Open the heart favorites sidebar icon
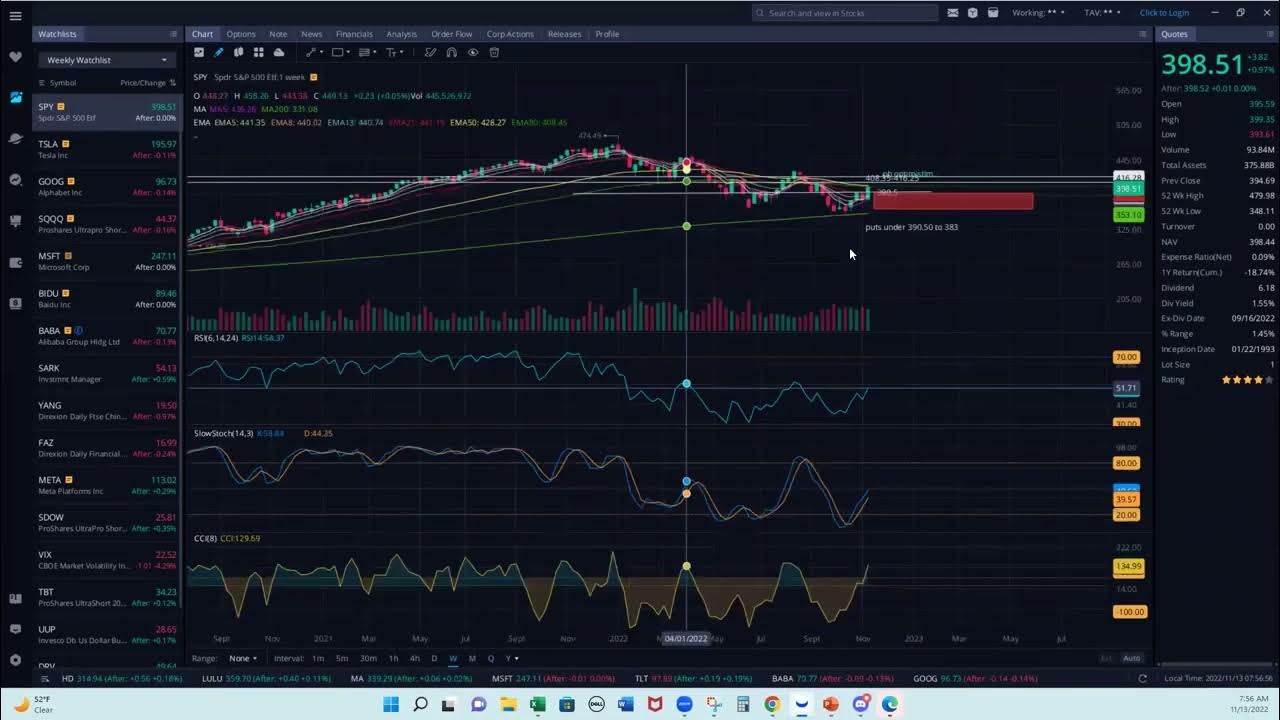Screen dimensions: 1280x720 [x=15, y=57]
